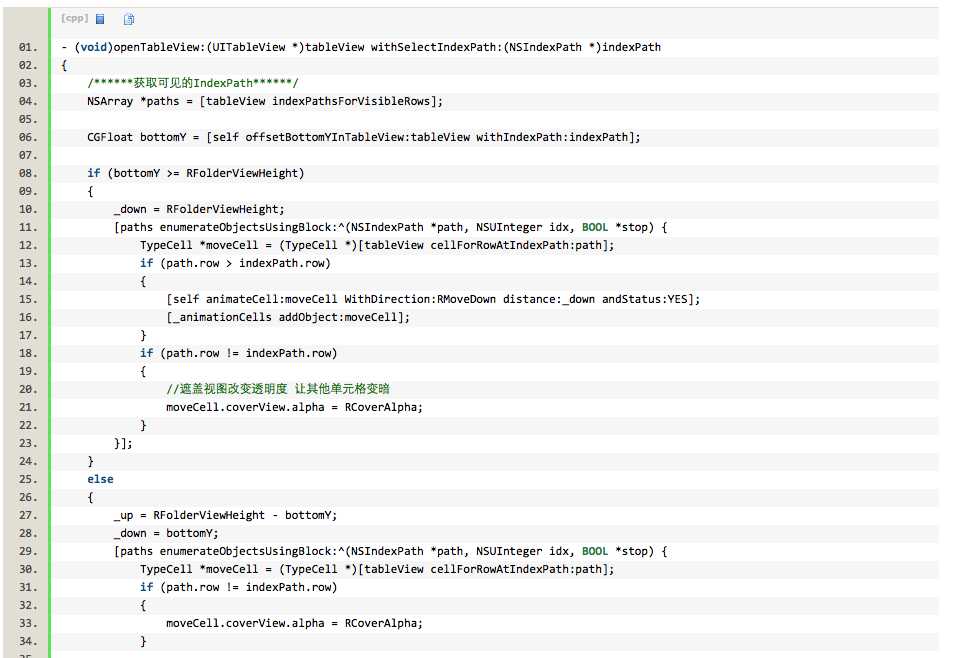The height and width of the screenshot is (658, 968).
Task: Select line number 34.
Action: click(27, 641)
